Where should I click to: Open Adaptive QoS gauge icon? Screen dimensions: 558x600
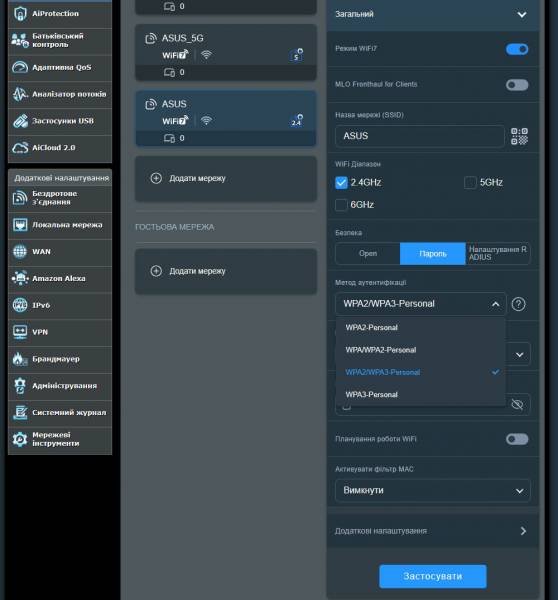20,67
